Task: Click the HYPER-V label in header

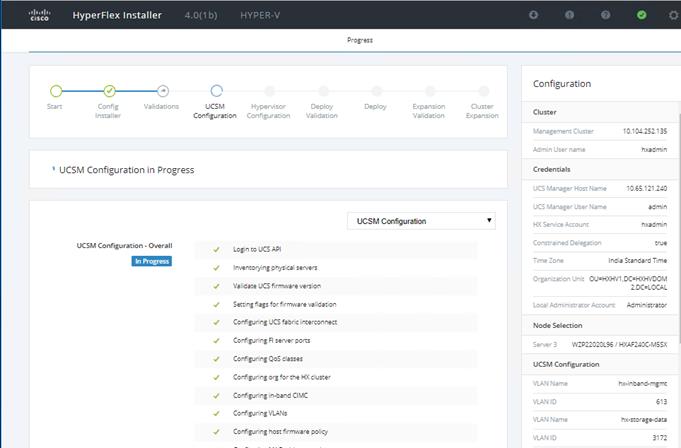Action: (x=260, y=15)
